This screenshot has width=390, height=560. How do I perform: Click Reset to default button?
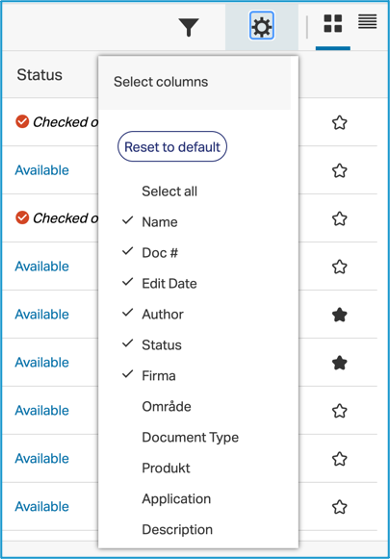click(172, 147)
